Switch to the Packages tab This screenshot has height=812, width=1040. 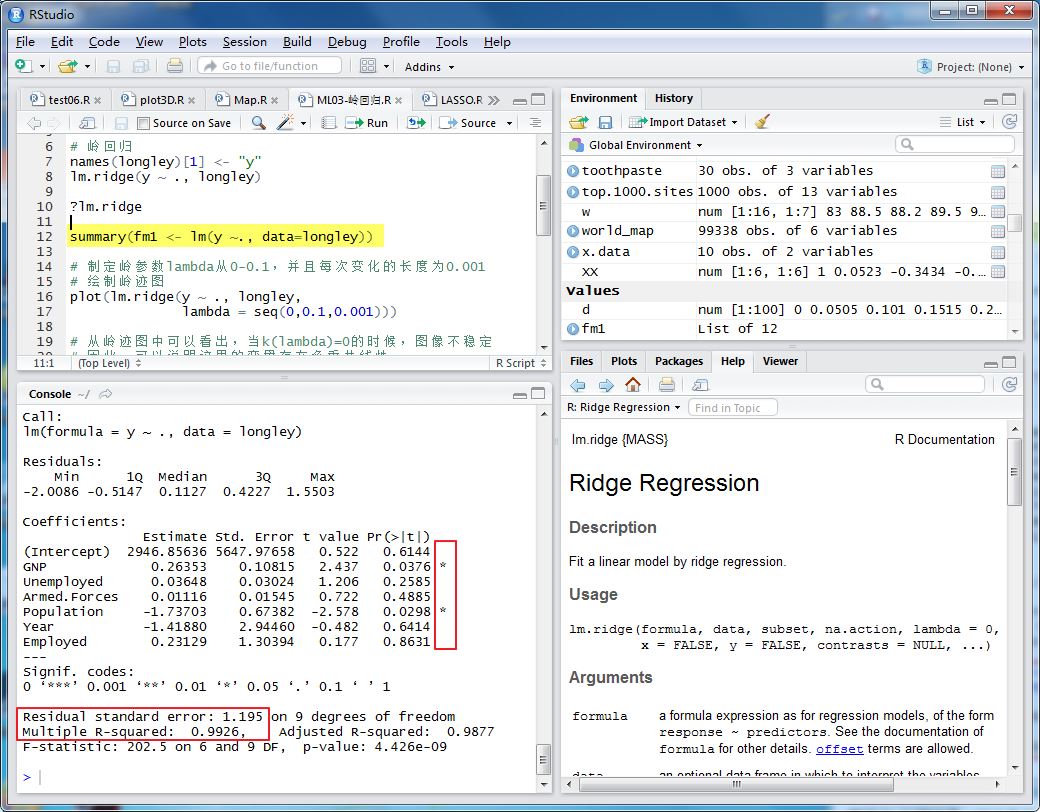678,361
